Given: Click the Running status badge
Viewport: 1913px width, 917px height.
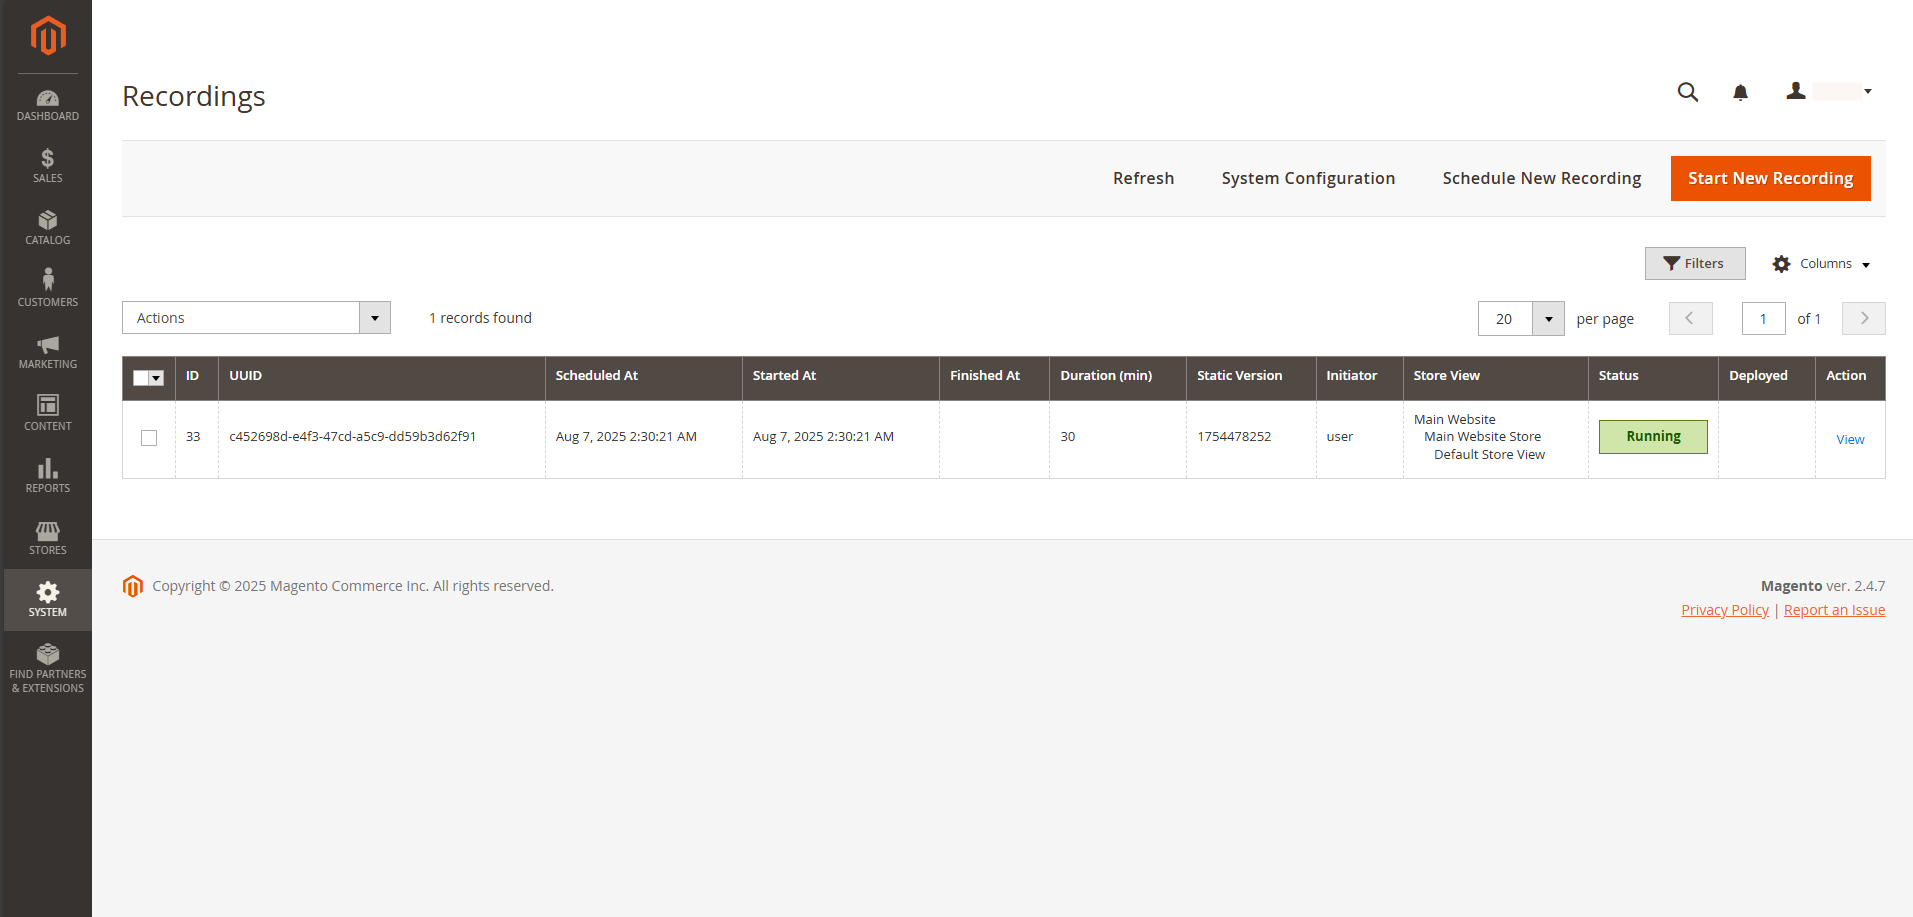Looking at the screenshot, I should (1653, 437).
